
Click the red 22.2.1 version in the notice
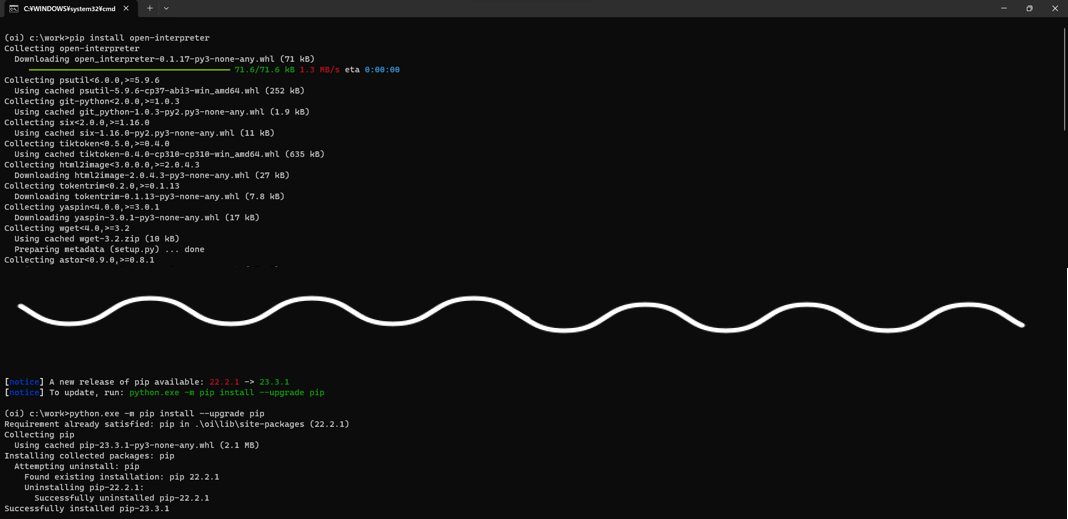(224, 382)
